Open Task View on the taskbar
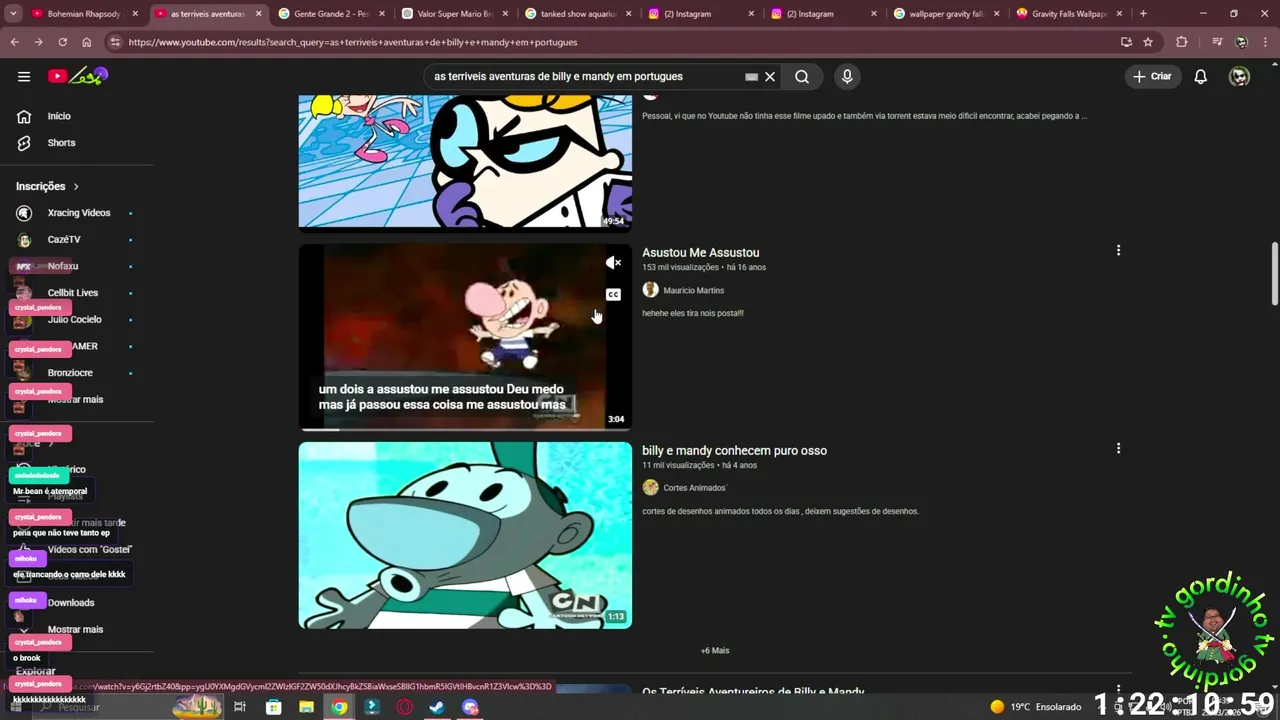The image size is (1280, 720). (x=240, y=707)
